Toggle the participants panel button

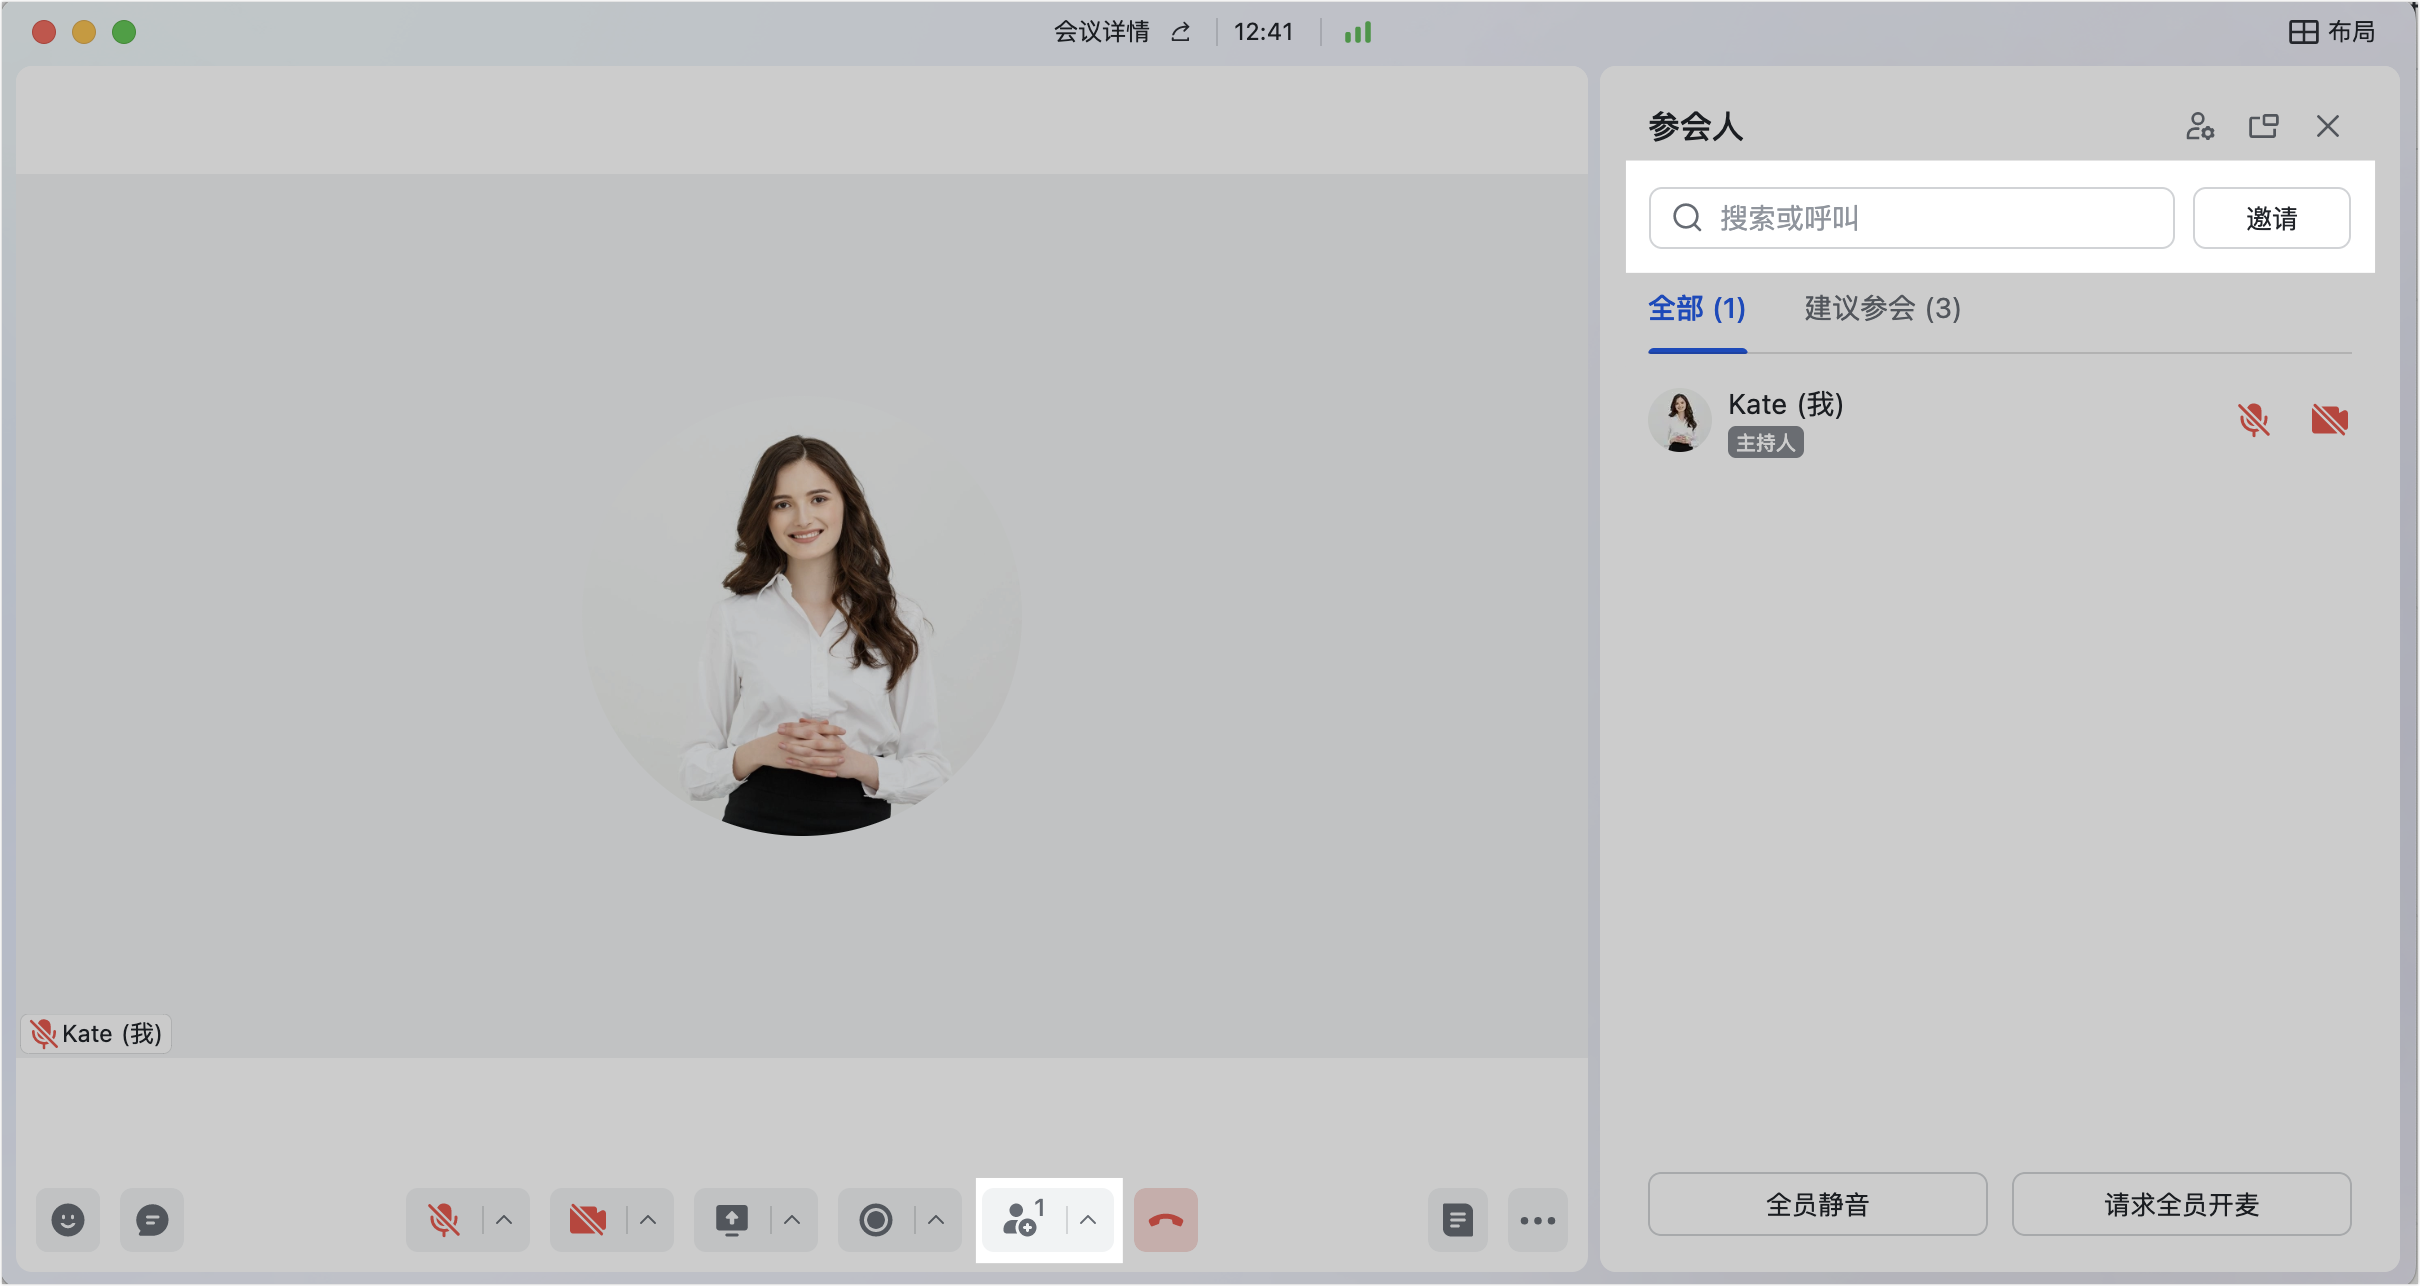coord(1024,1219)
